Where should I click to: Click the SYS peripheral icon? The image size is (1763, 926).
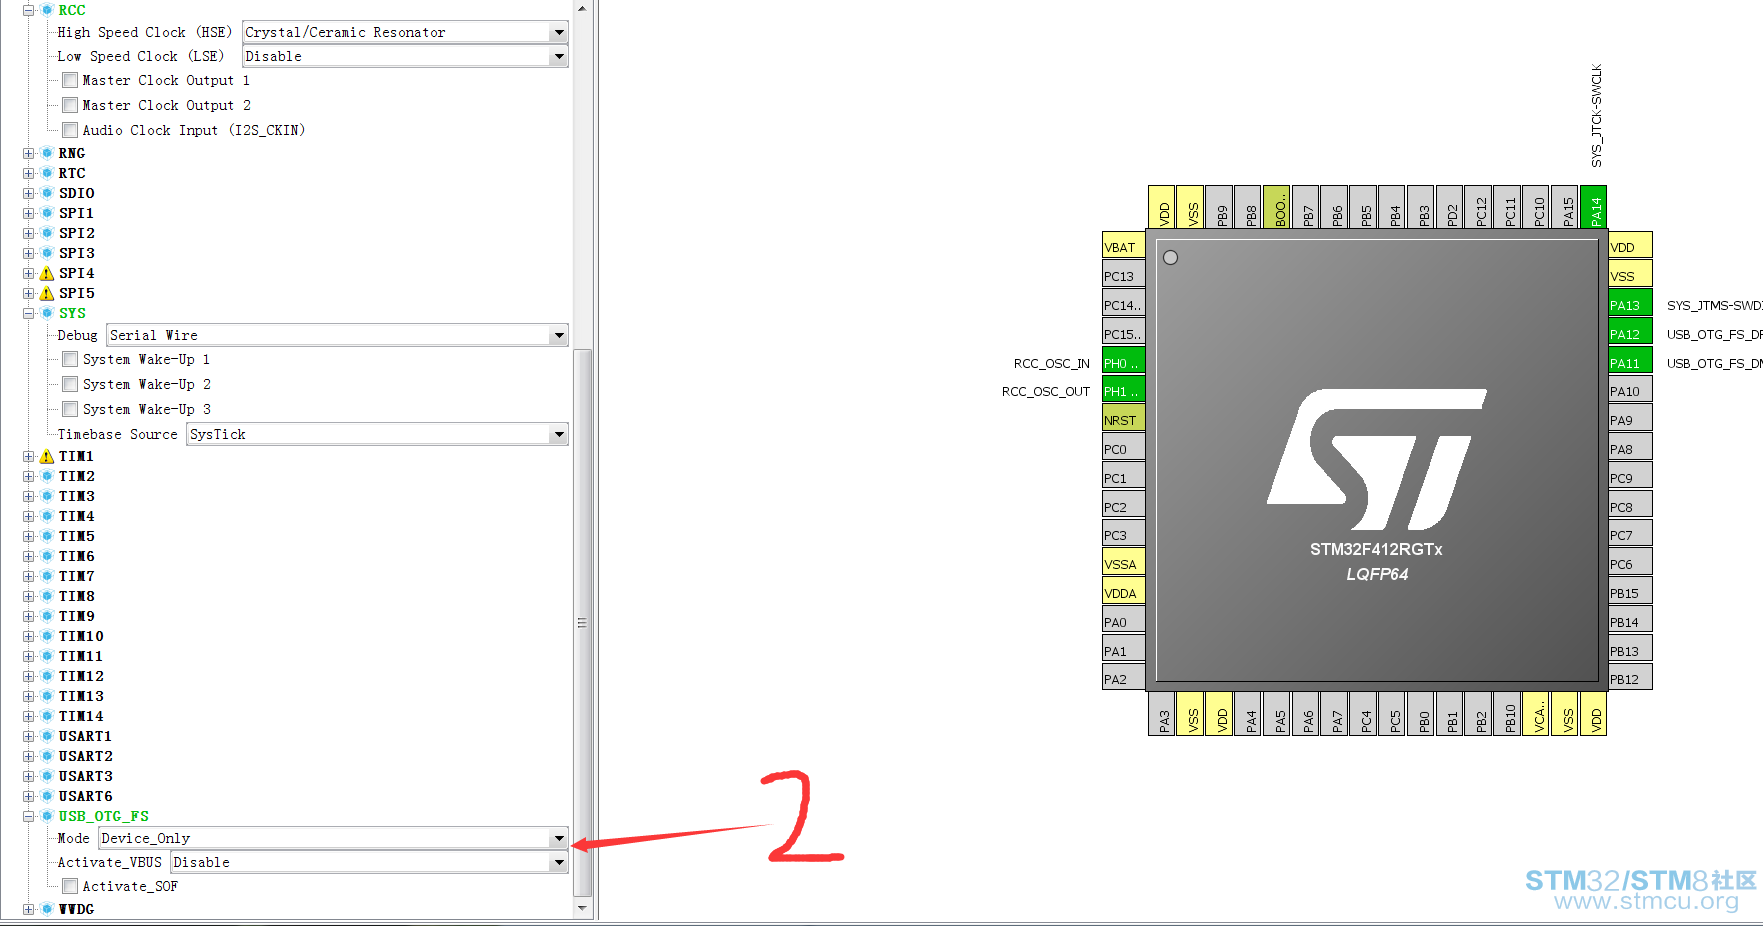pyautogui.click(x=46, y=313)
